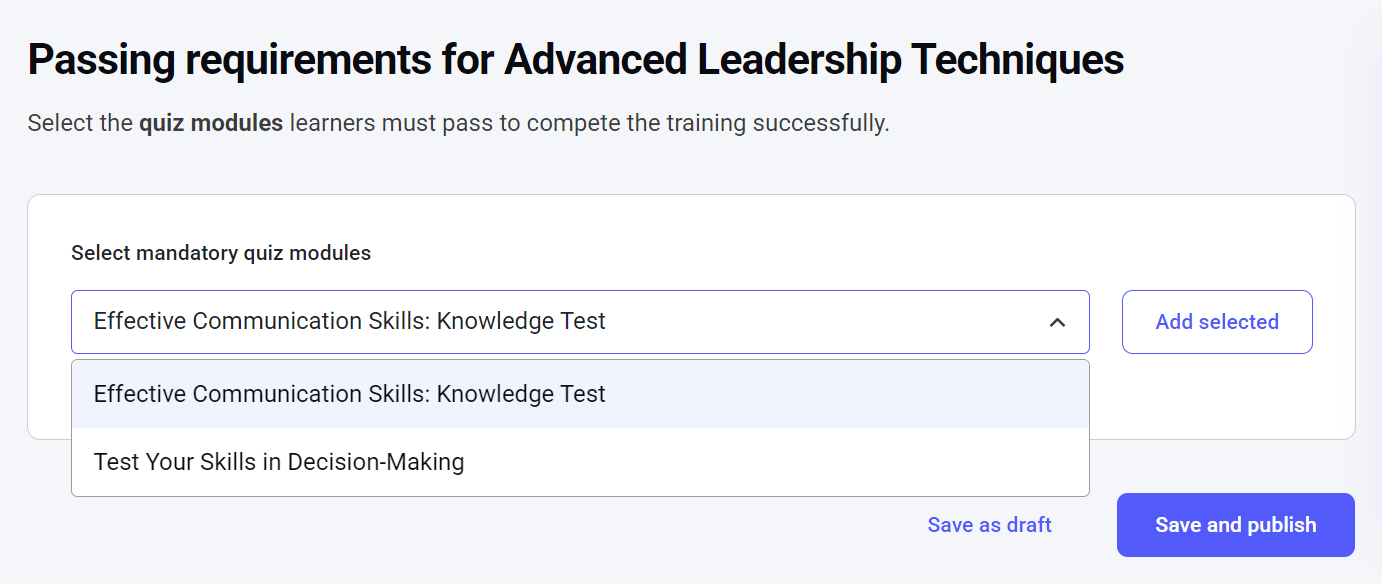1382x584 pixels.
Task: Select Test Your Skills in Decision-Making option
Action: pyautogui.click(x=279, y=462)
